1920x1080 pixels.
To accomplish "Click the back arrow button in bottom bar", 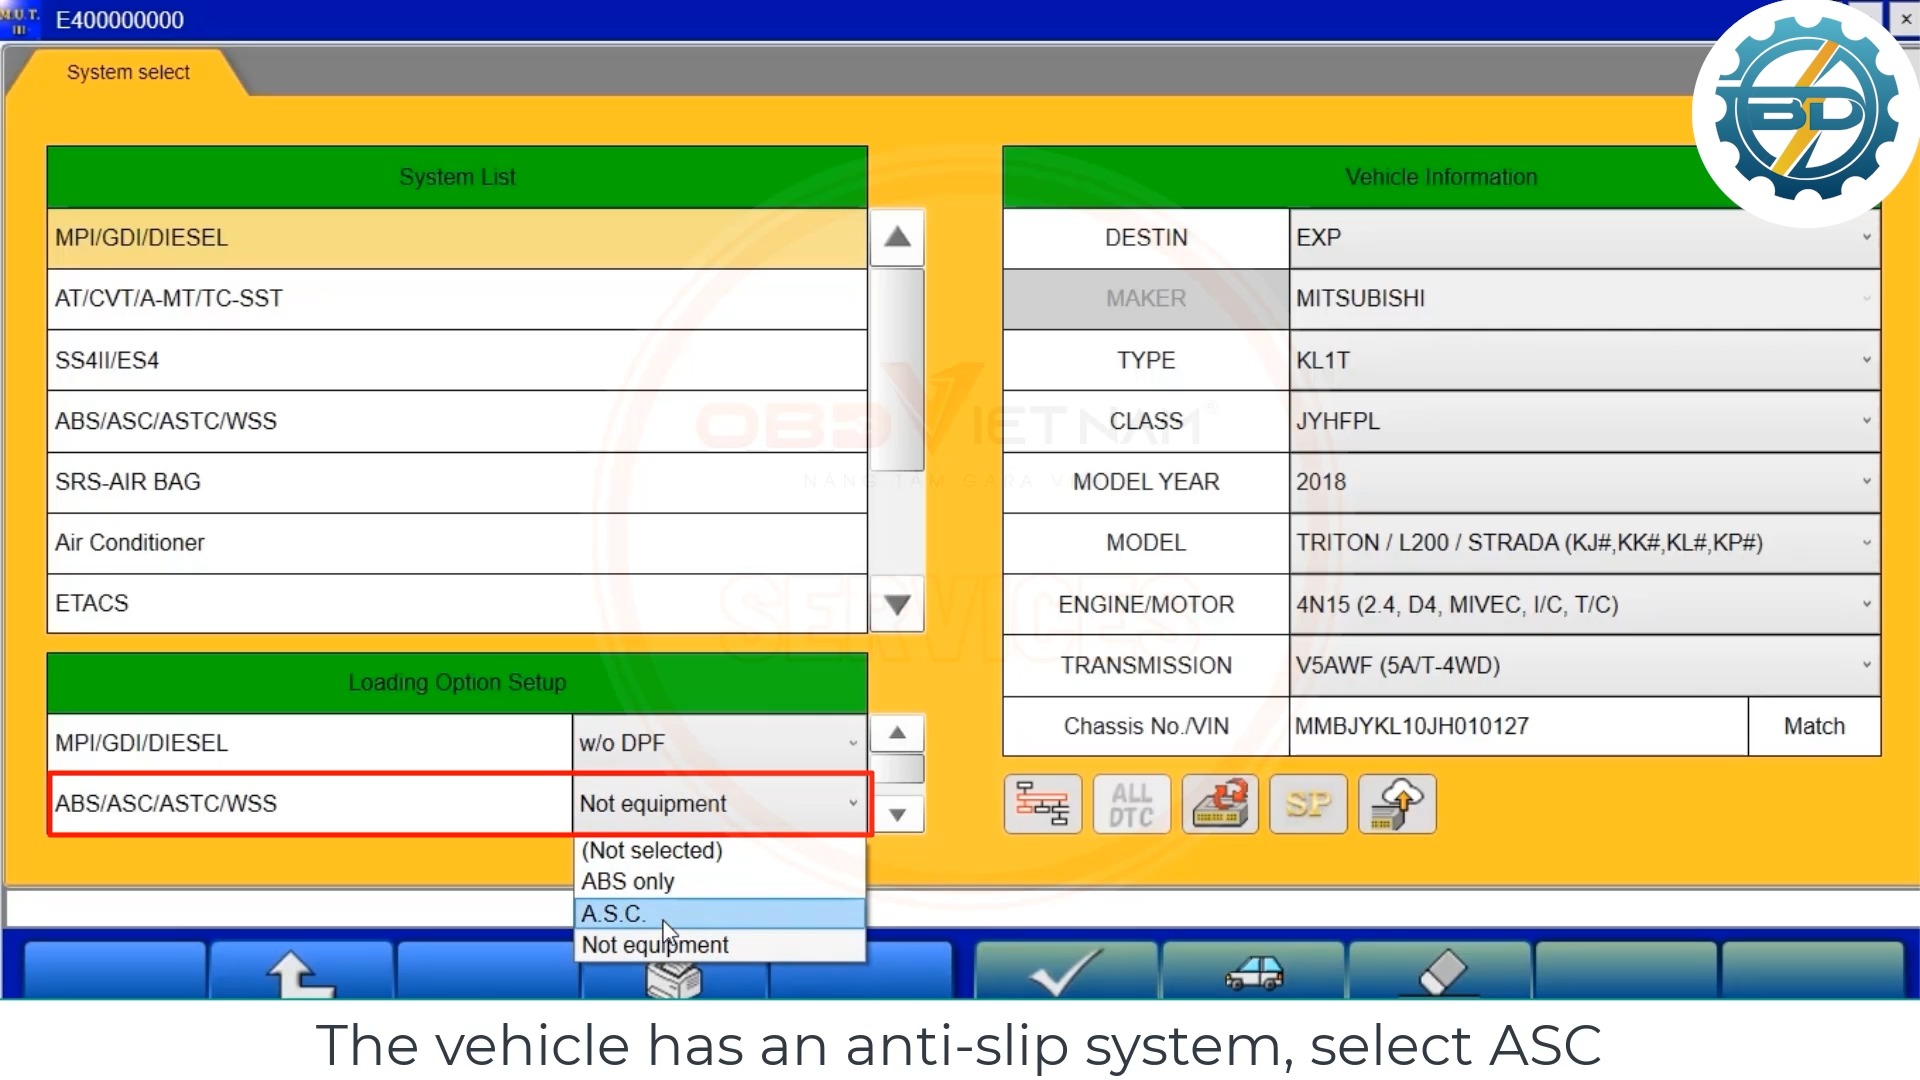I will click(x=301, y=971).
